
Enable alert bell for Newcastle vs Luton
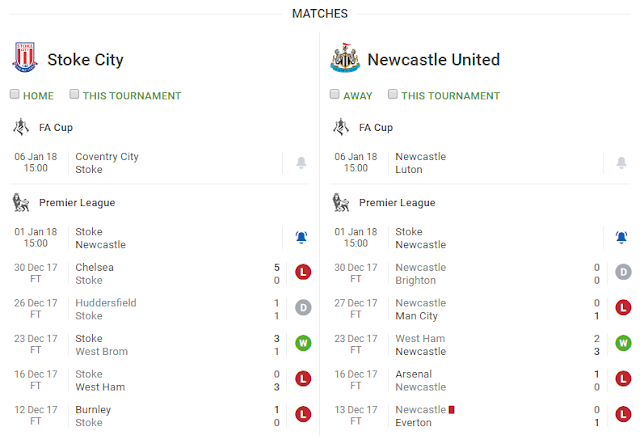[x=622, y=163]
